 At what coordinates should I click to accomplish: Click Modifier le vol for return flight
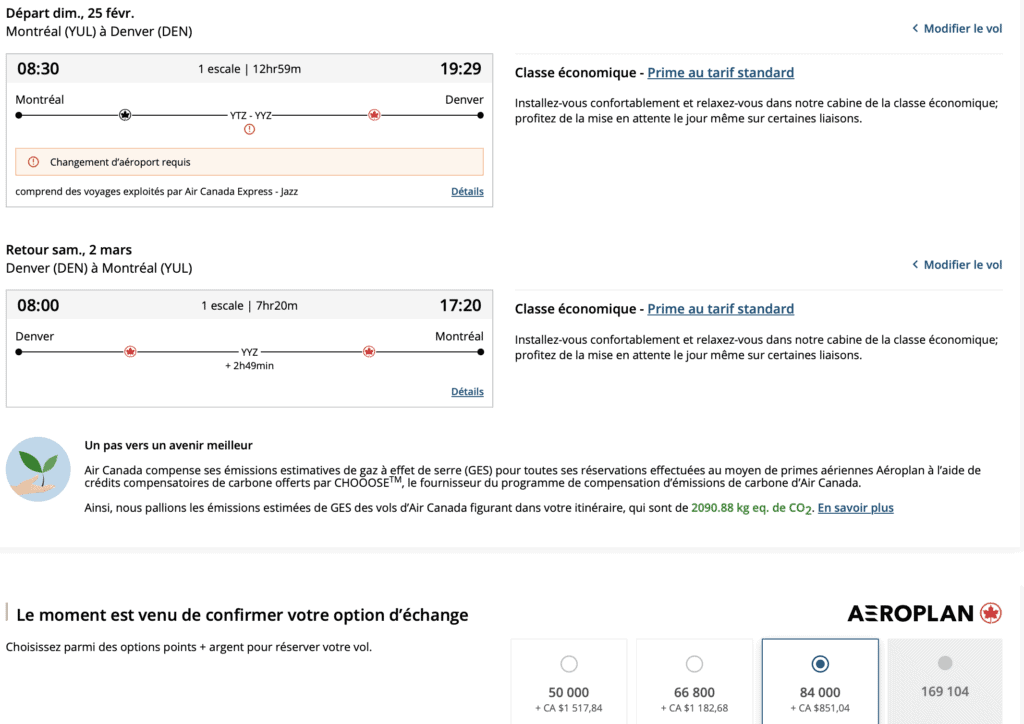(x=957, y=265)
